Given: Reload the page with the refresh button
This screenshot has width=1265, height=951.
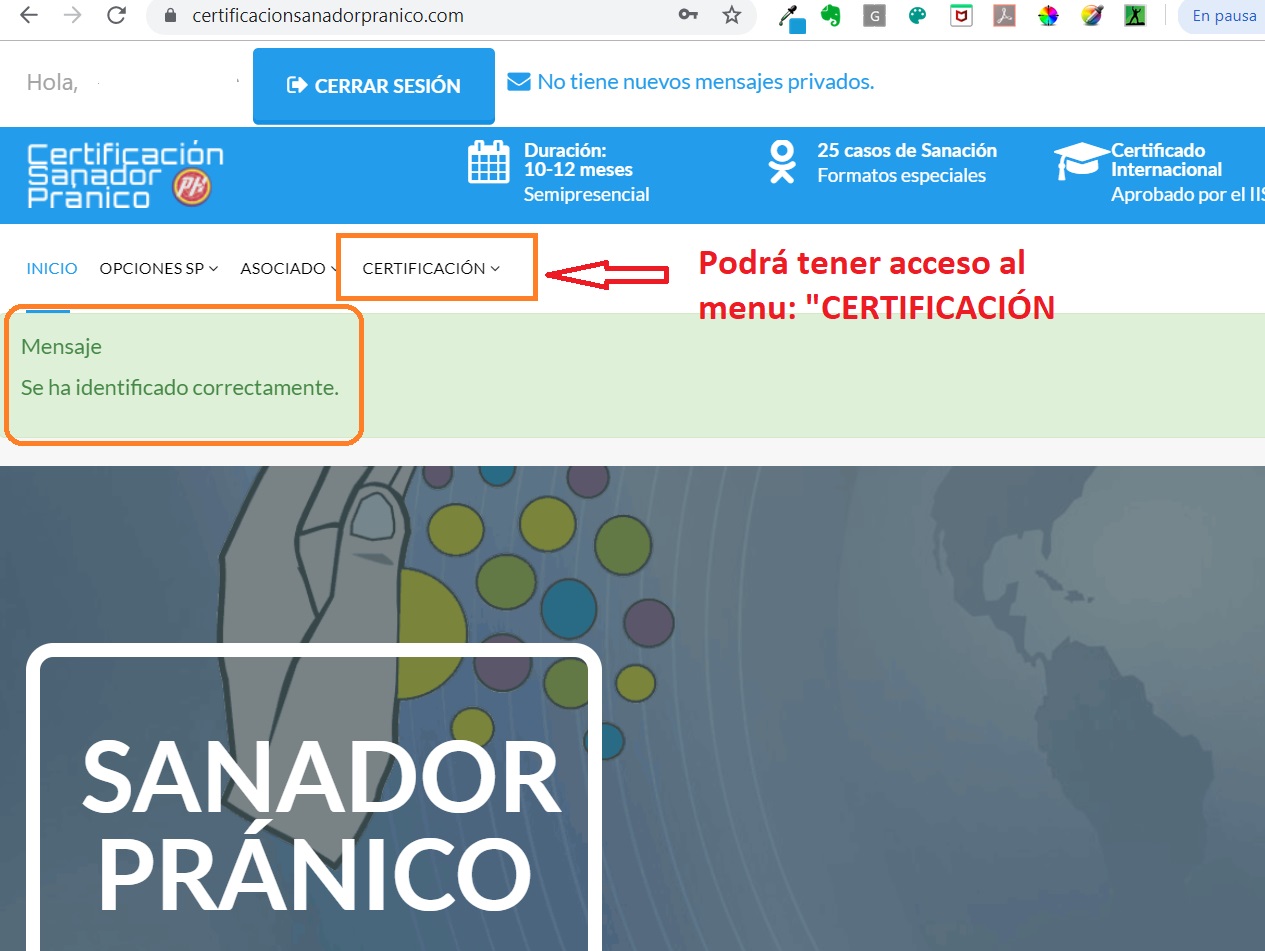Looking at the screenshot, I should 116,16.
